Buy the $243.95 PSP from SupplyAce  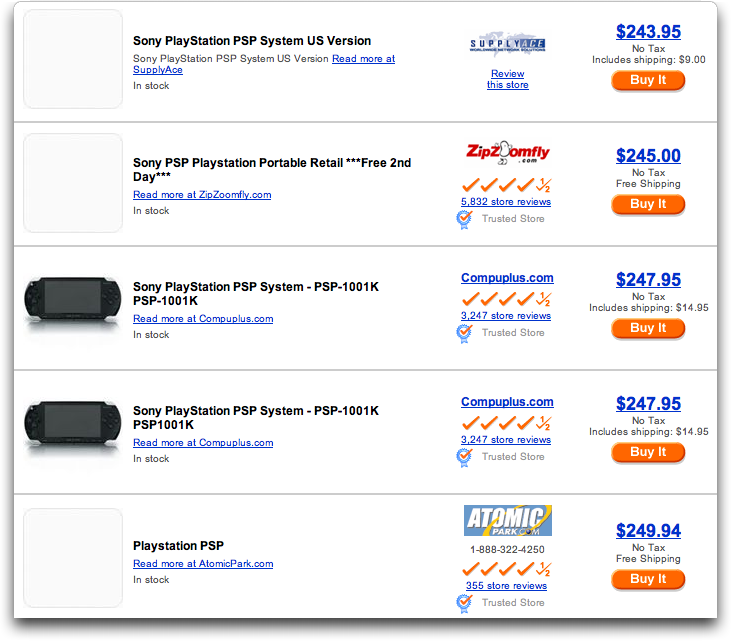[x=648, y=80]
